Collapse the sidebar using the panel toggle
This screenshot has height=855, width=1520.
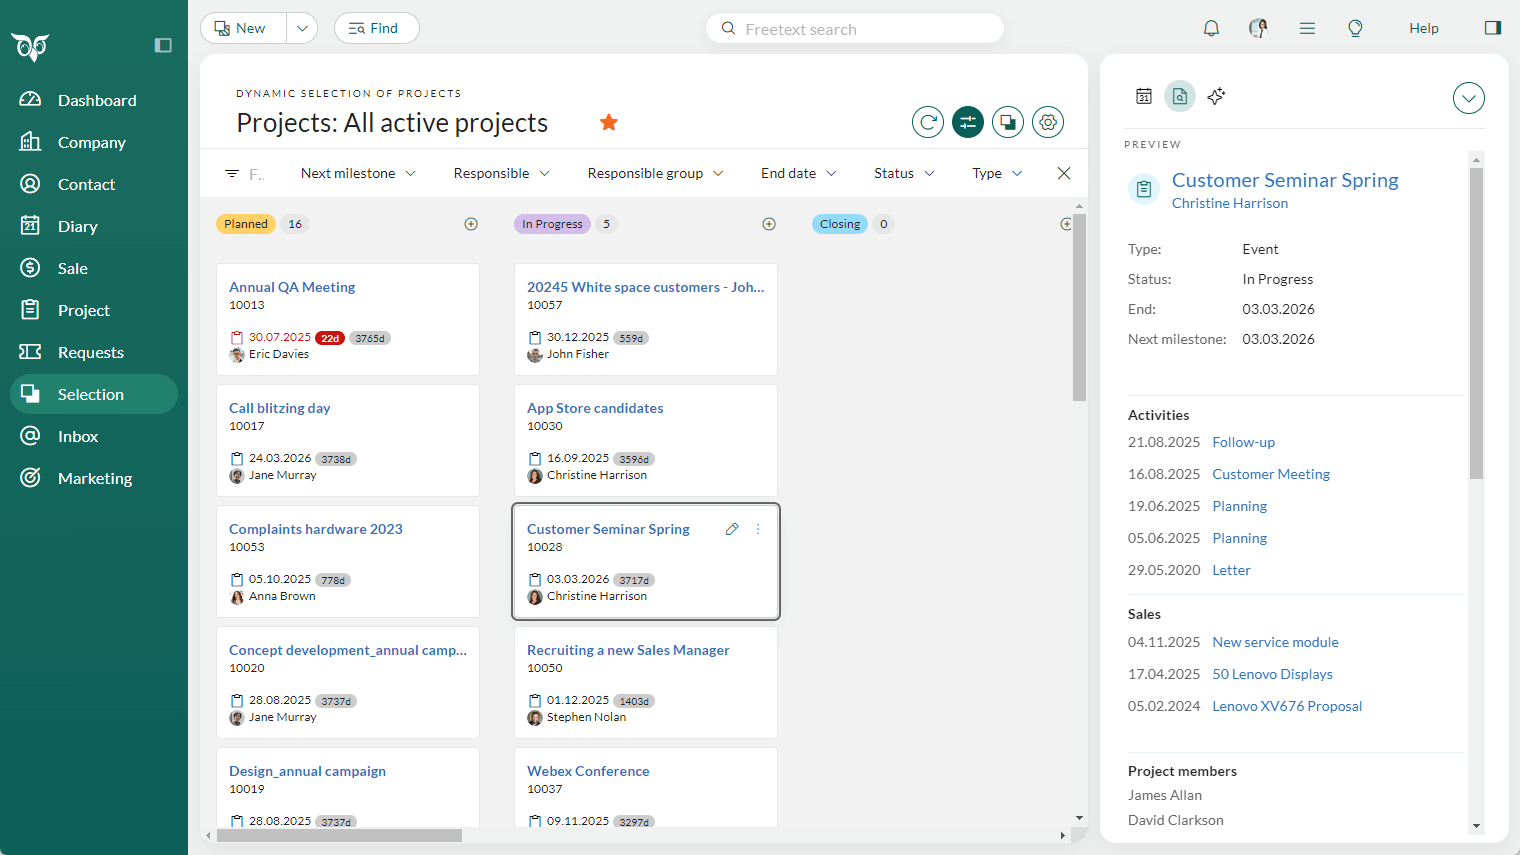tap(163, 45)
